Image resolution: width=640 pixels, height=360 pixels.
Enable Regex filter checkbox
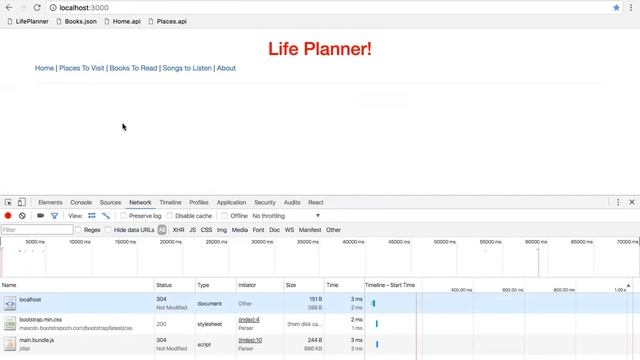(x=78, y=230)
